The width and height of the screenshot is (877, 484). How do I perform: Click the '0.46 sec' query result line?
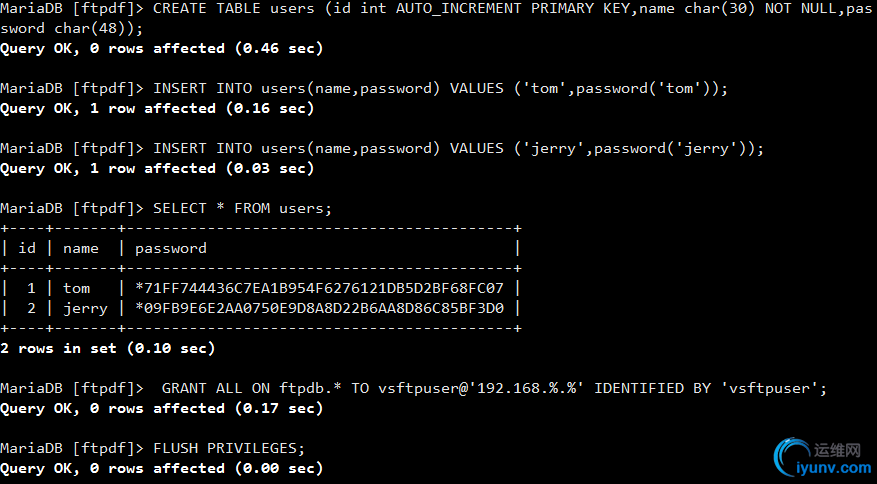(x=162, y=49)
